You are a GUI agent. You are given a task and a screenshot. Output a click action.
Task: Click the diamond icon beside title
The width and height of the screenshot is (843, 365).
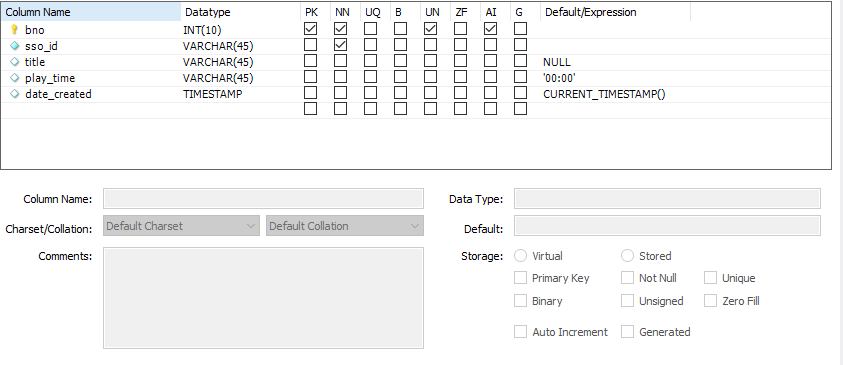[15, 62]
